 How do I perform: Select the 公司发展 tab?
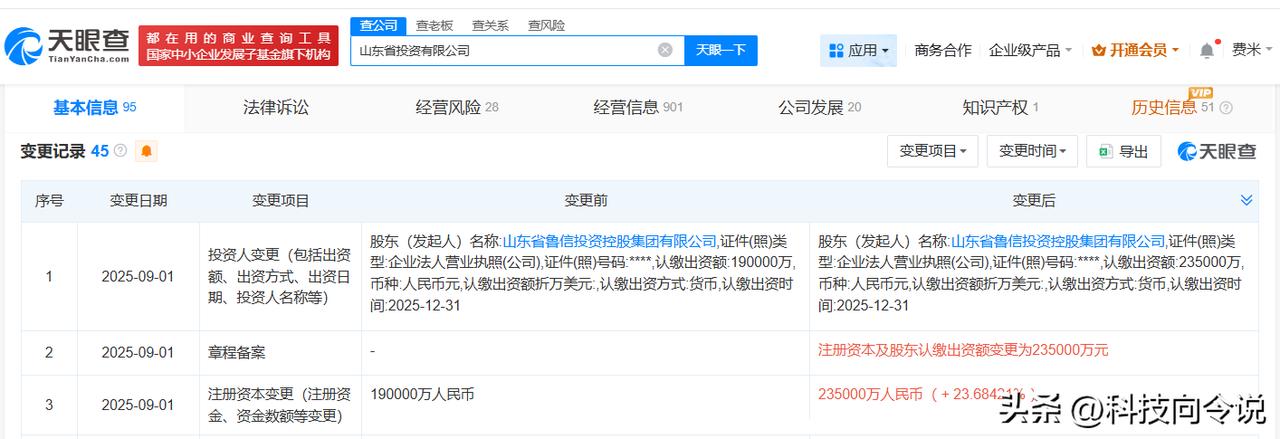(x=819, y=107)
